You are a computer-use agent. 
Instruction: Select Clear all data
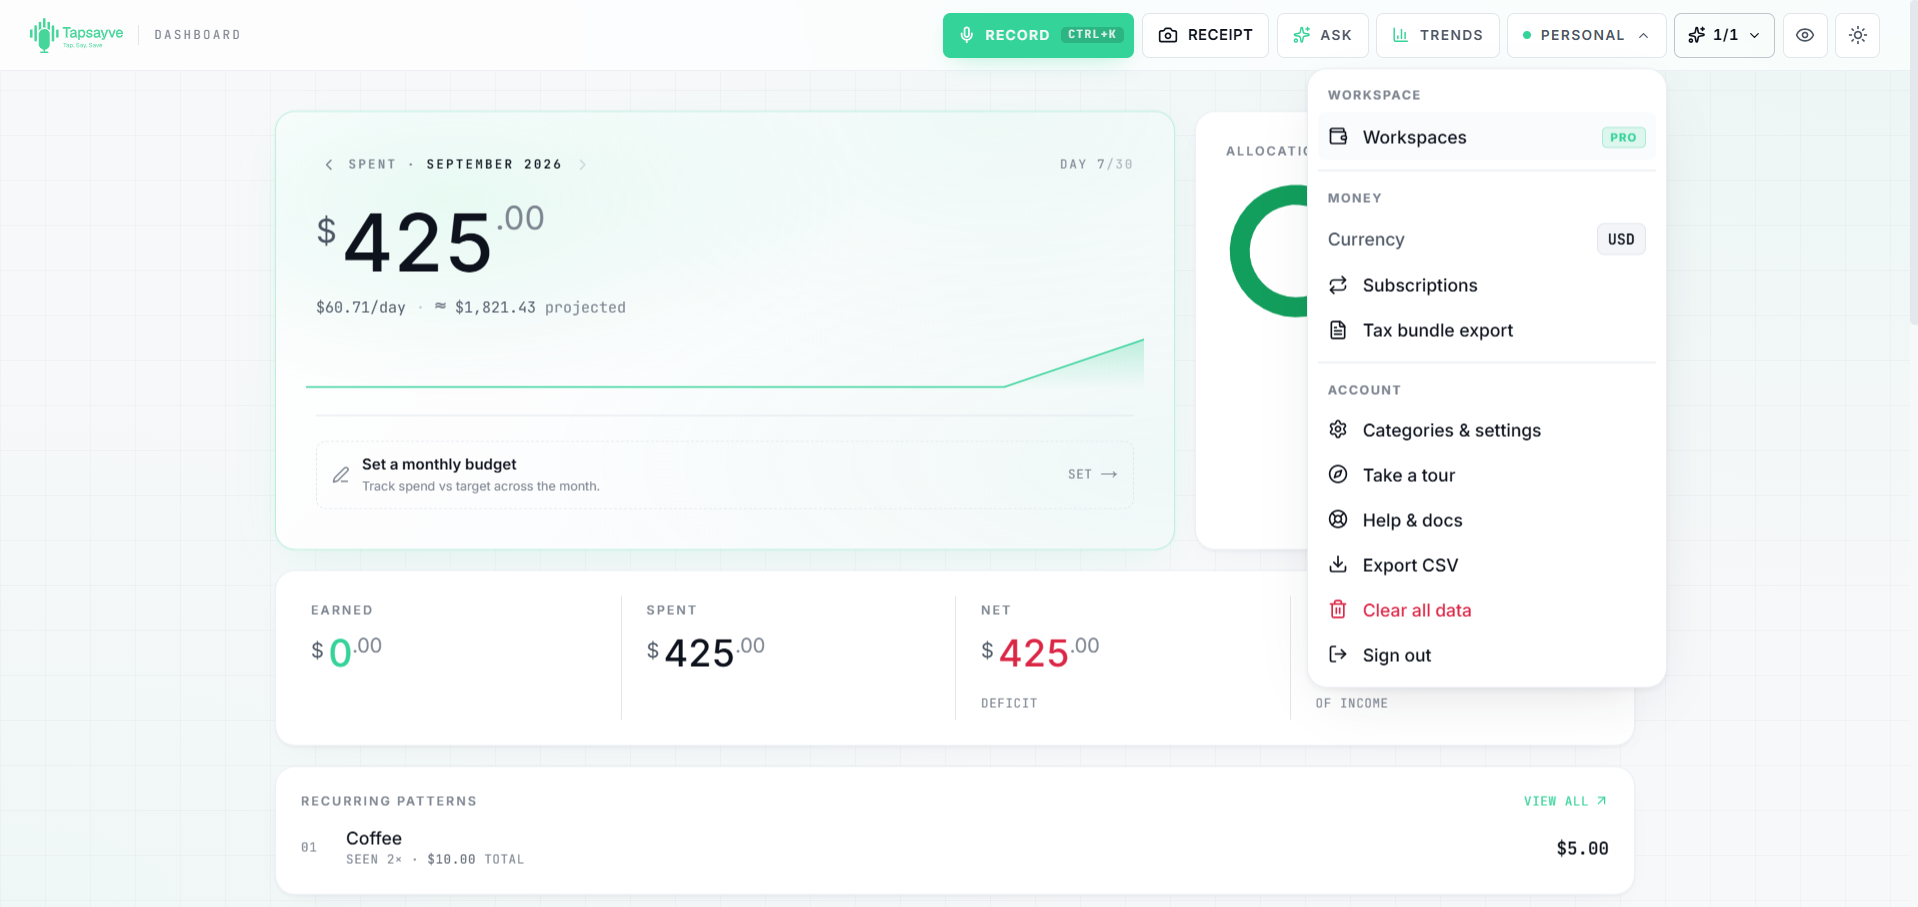(1486, 610)
